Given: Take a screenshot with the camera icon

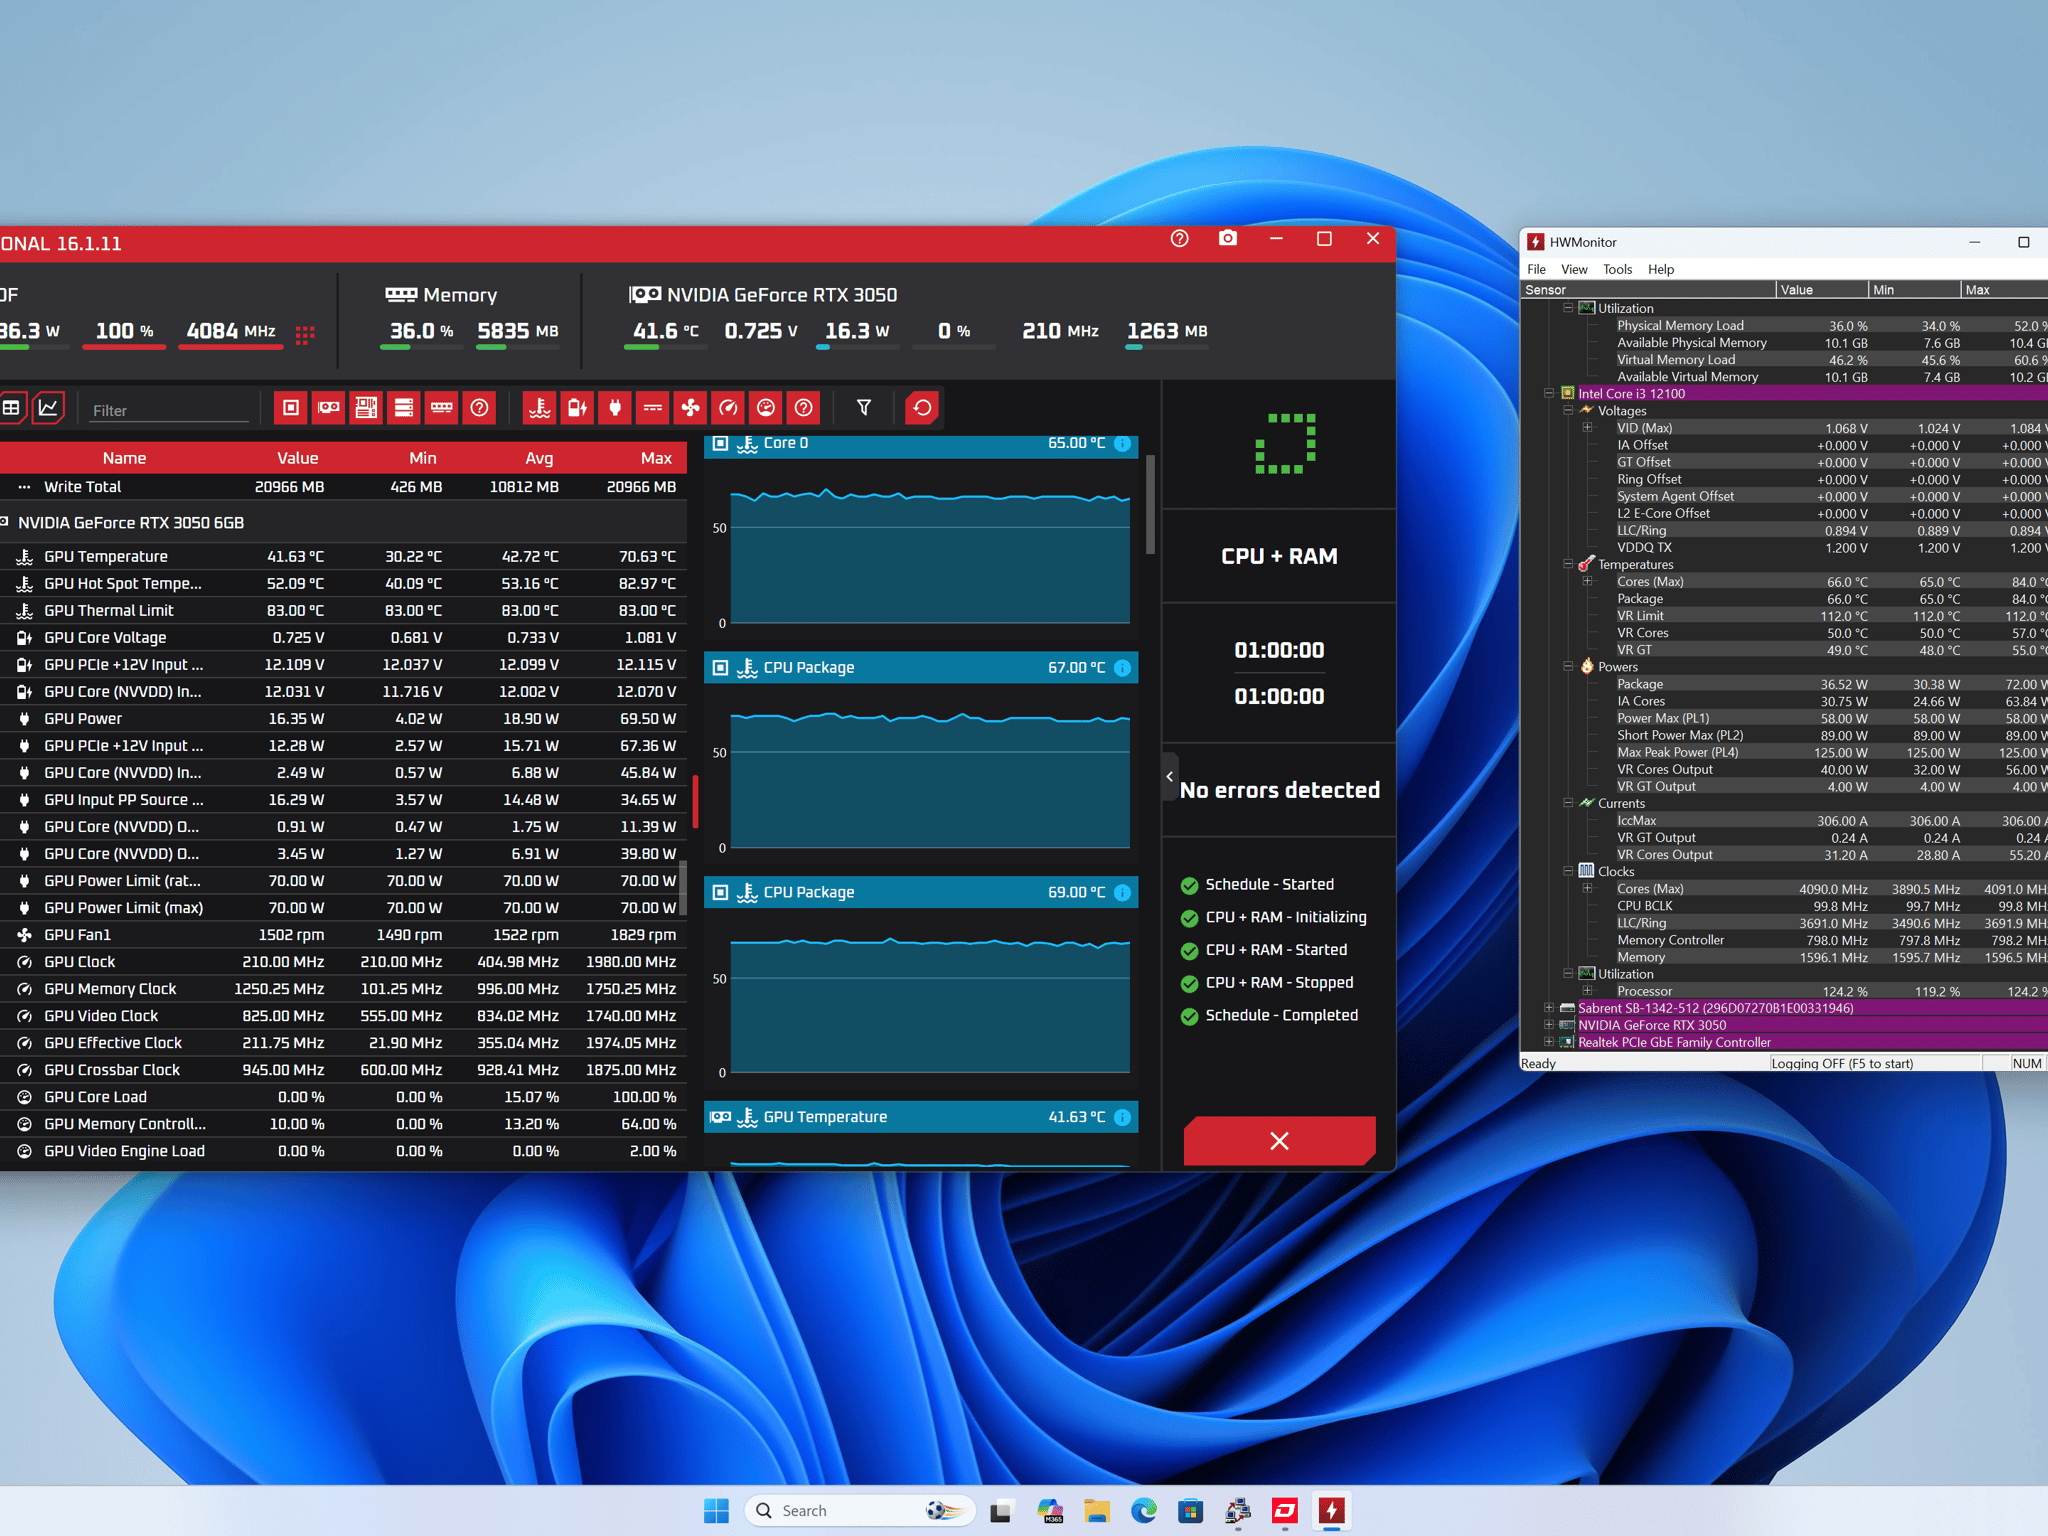Looking at the screenshot, I should [x=1228, y=239].
